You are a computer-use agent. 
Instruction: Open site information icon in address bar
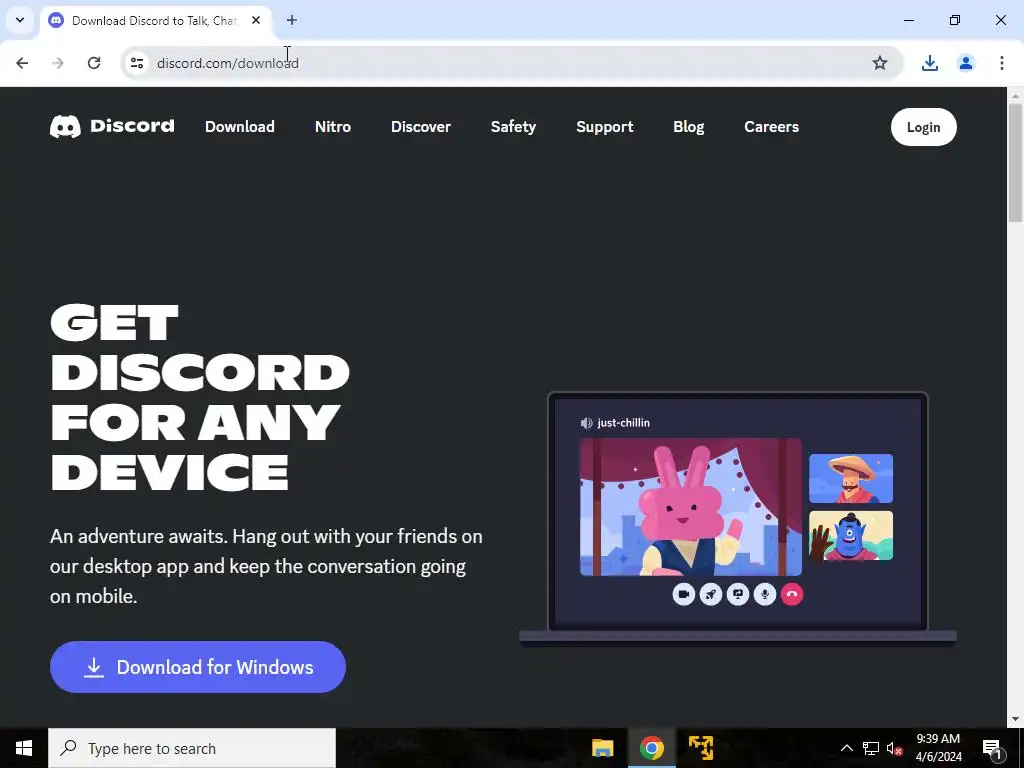[x=136, y=63]
